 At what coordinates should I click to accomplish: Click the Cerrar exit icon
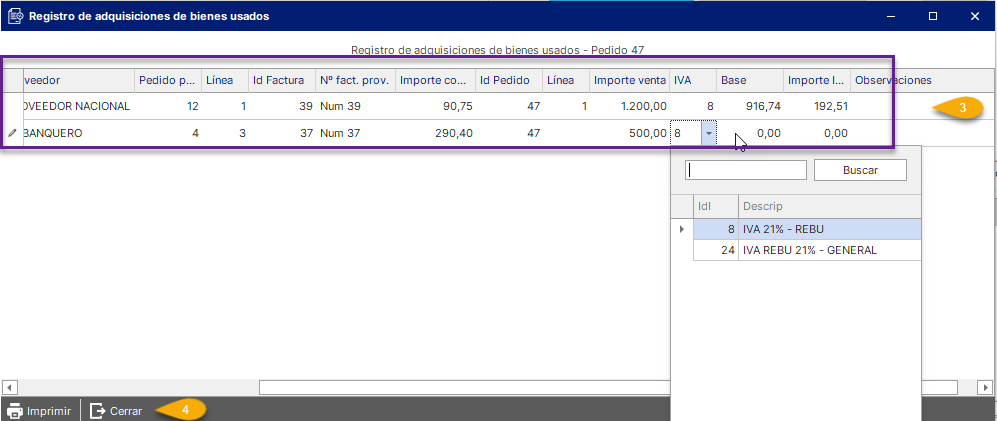tap(98, 411)
